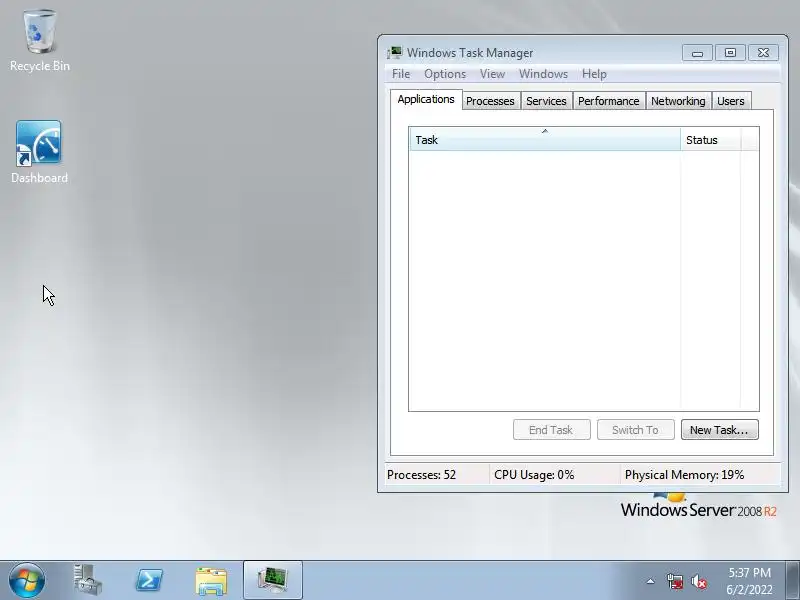Click the network status tray icon
This screenshot has height=600, width=800.
674,581
